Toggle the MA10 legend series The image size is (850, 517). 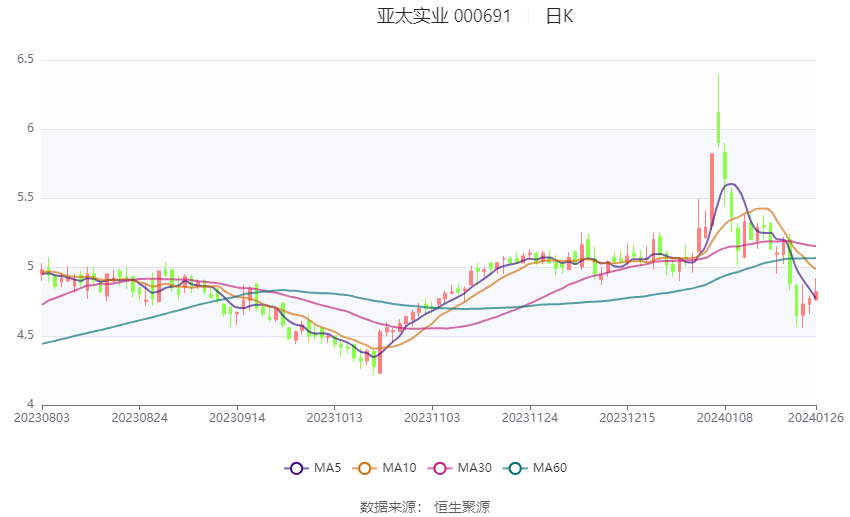[x=384, y=468]
